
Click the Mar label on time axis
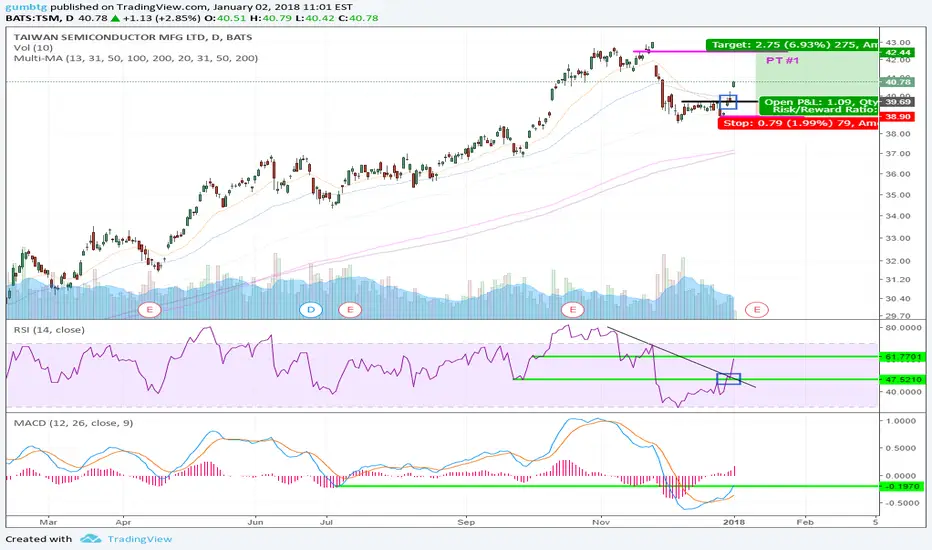pyautogui.click(x=48, y=522)
